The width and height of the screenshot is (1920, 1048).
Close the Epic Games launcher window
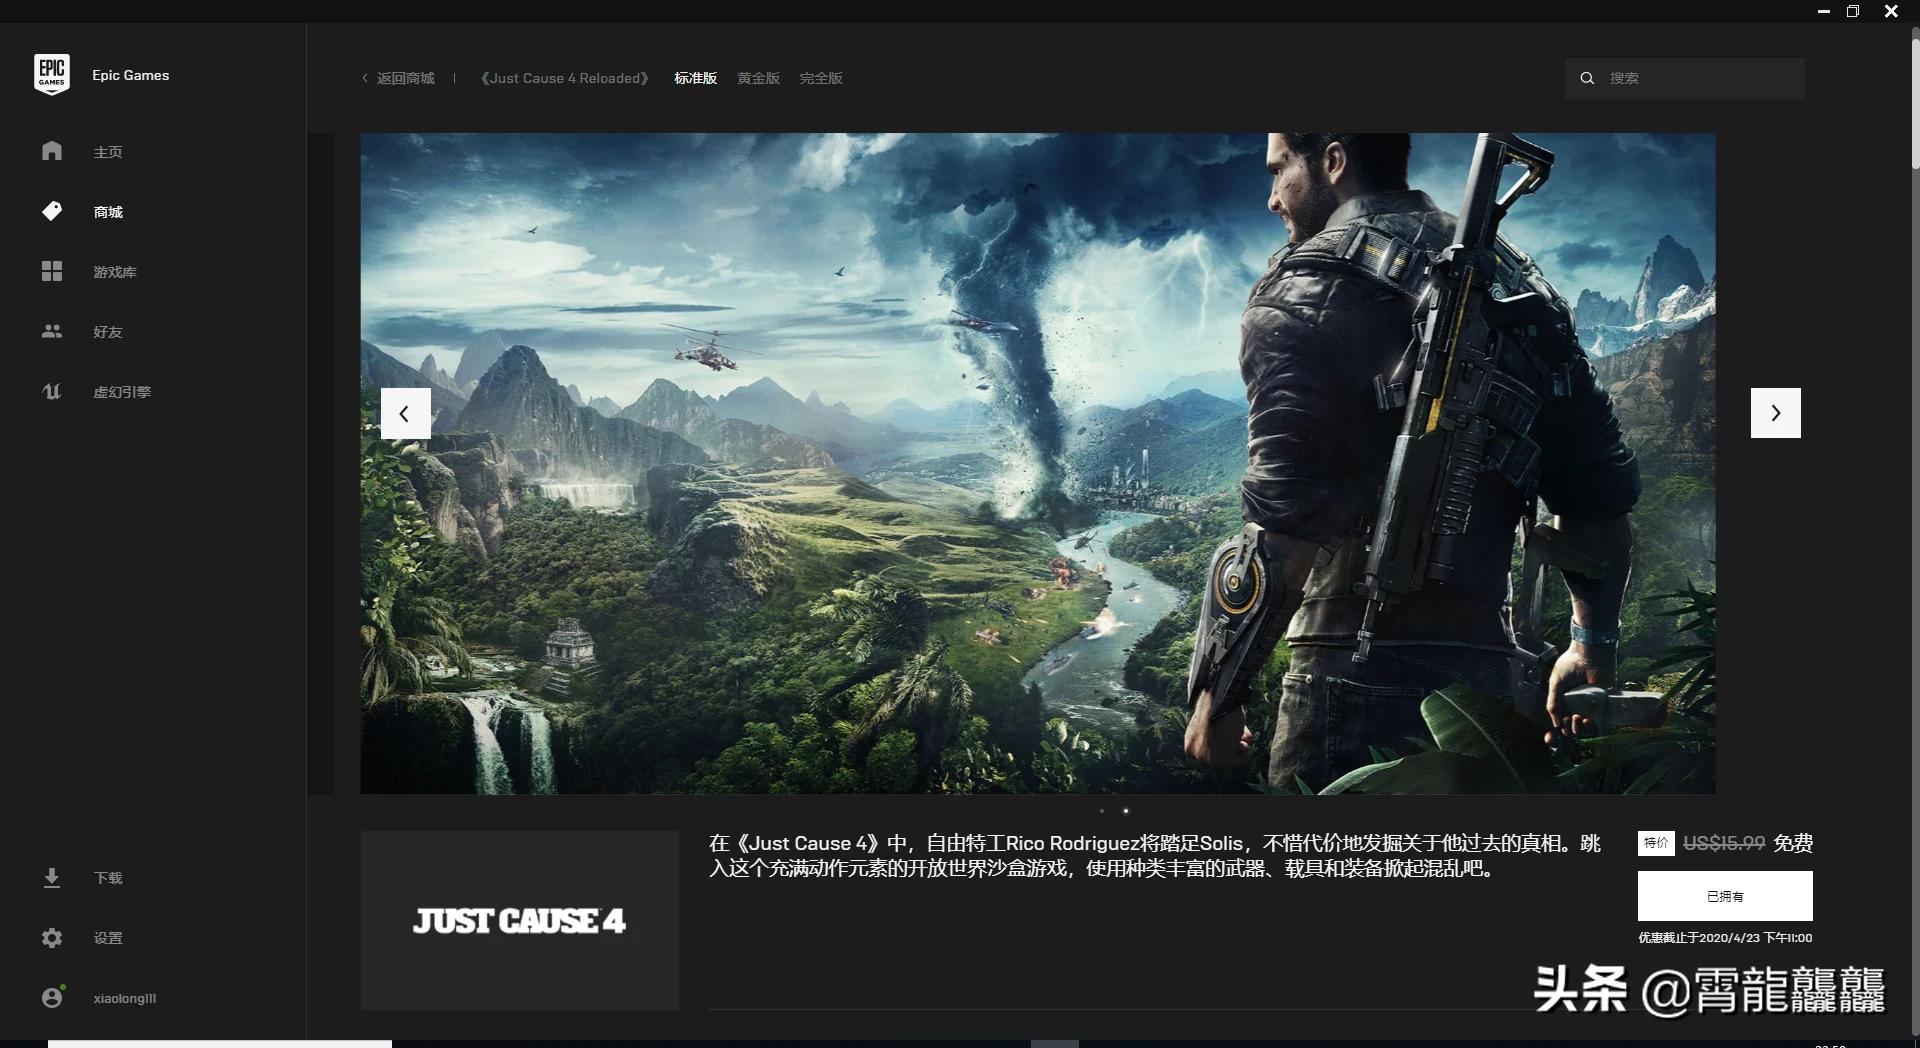pos(1891,11)
